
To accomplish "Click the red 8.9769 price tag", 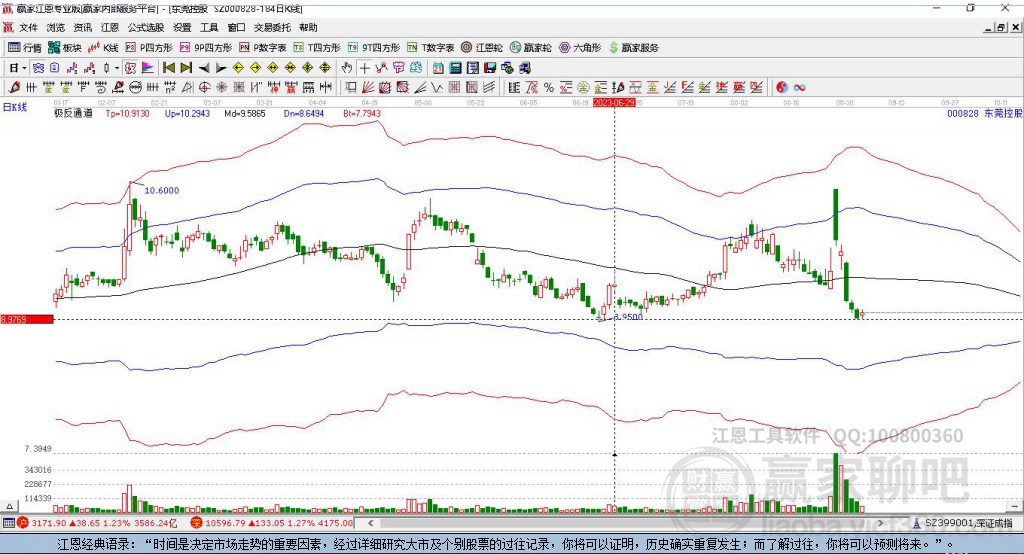I will click(27, 319).
